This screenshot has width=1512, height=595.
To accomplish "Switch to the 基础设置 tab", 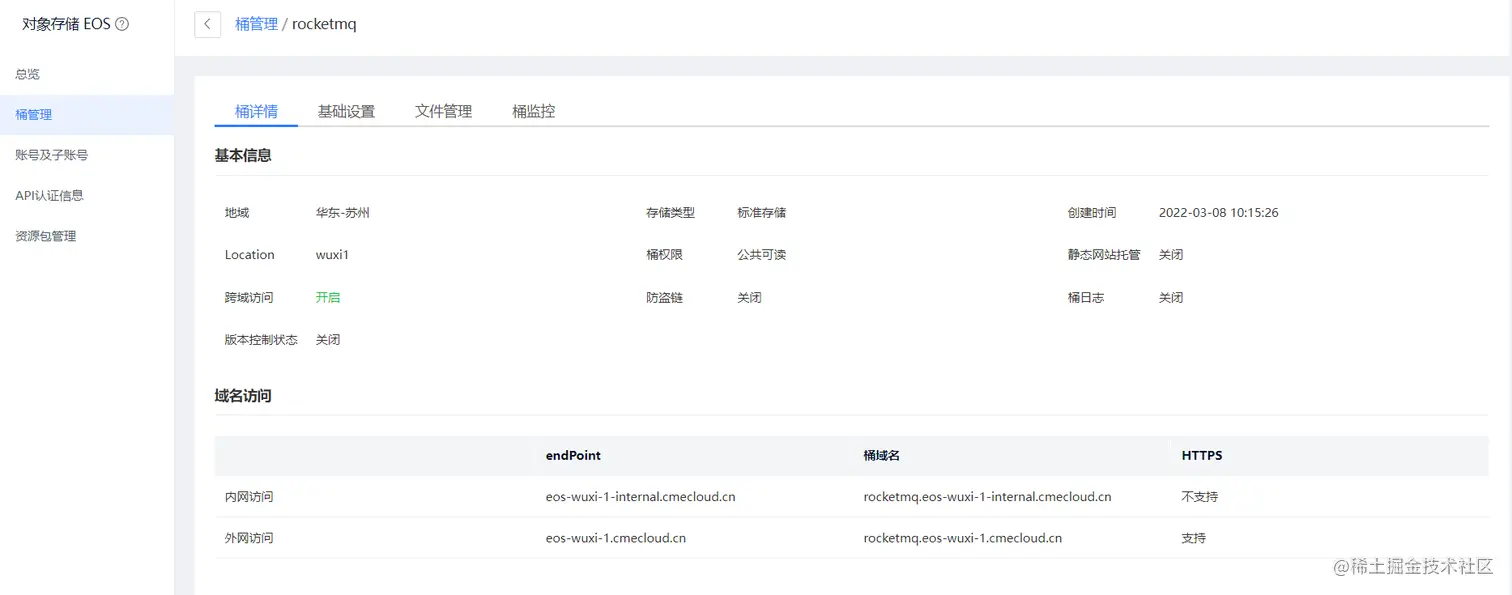I will [x=346, y=111].
